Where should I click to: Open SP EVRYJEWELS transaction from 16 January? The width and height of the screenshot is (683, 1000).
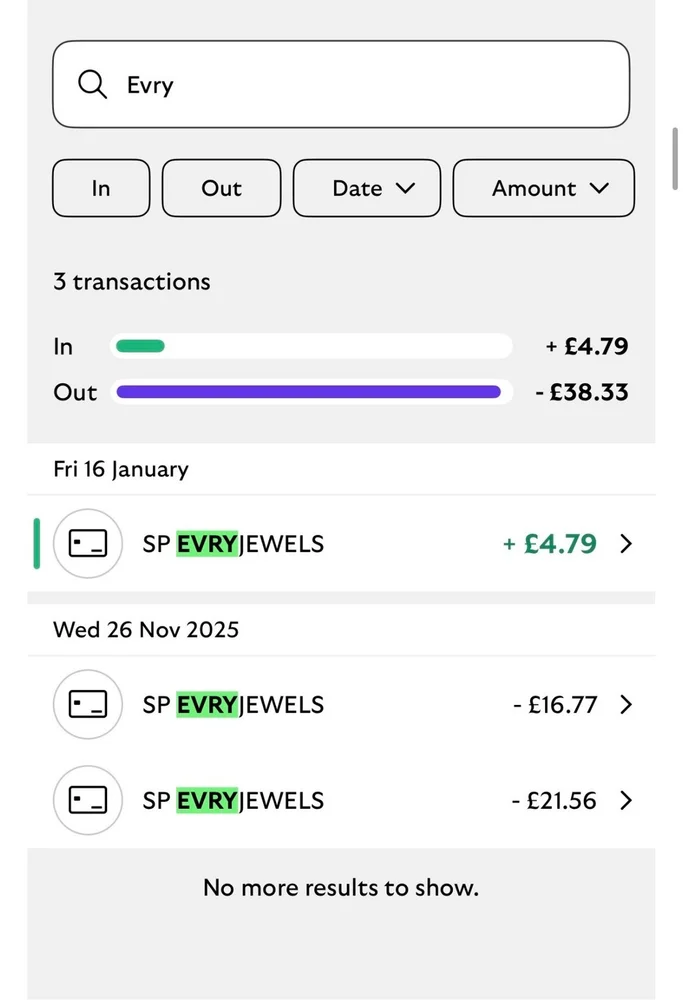(341, 543)
